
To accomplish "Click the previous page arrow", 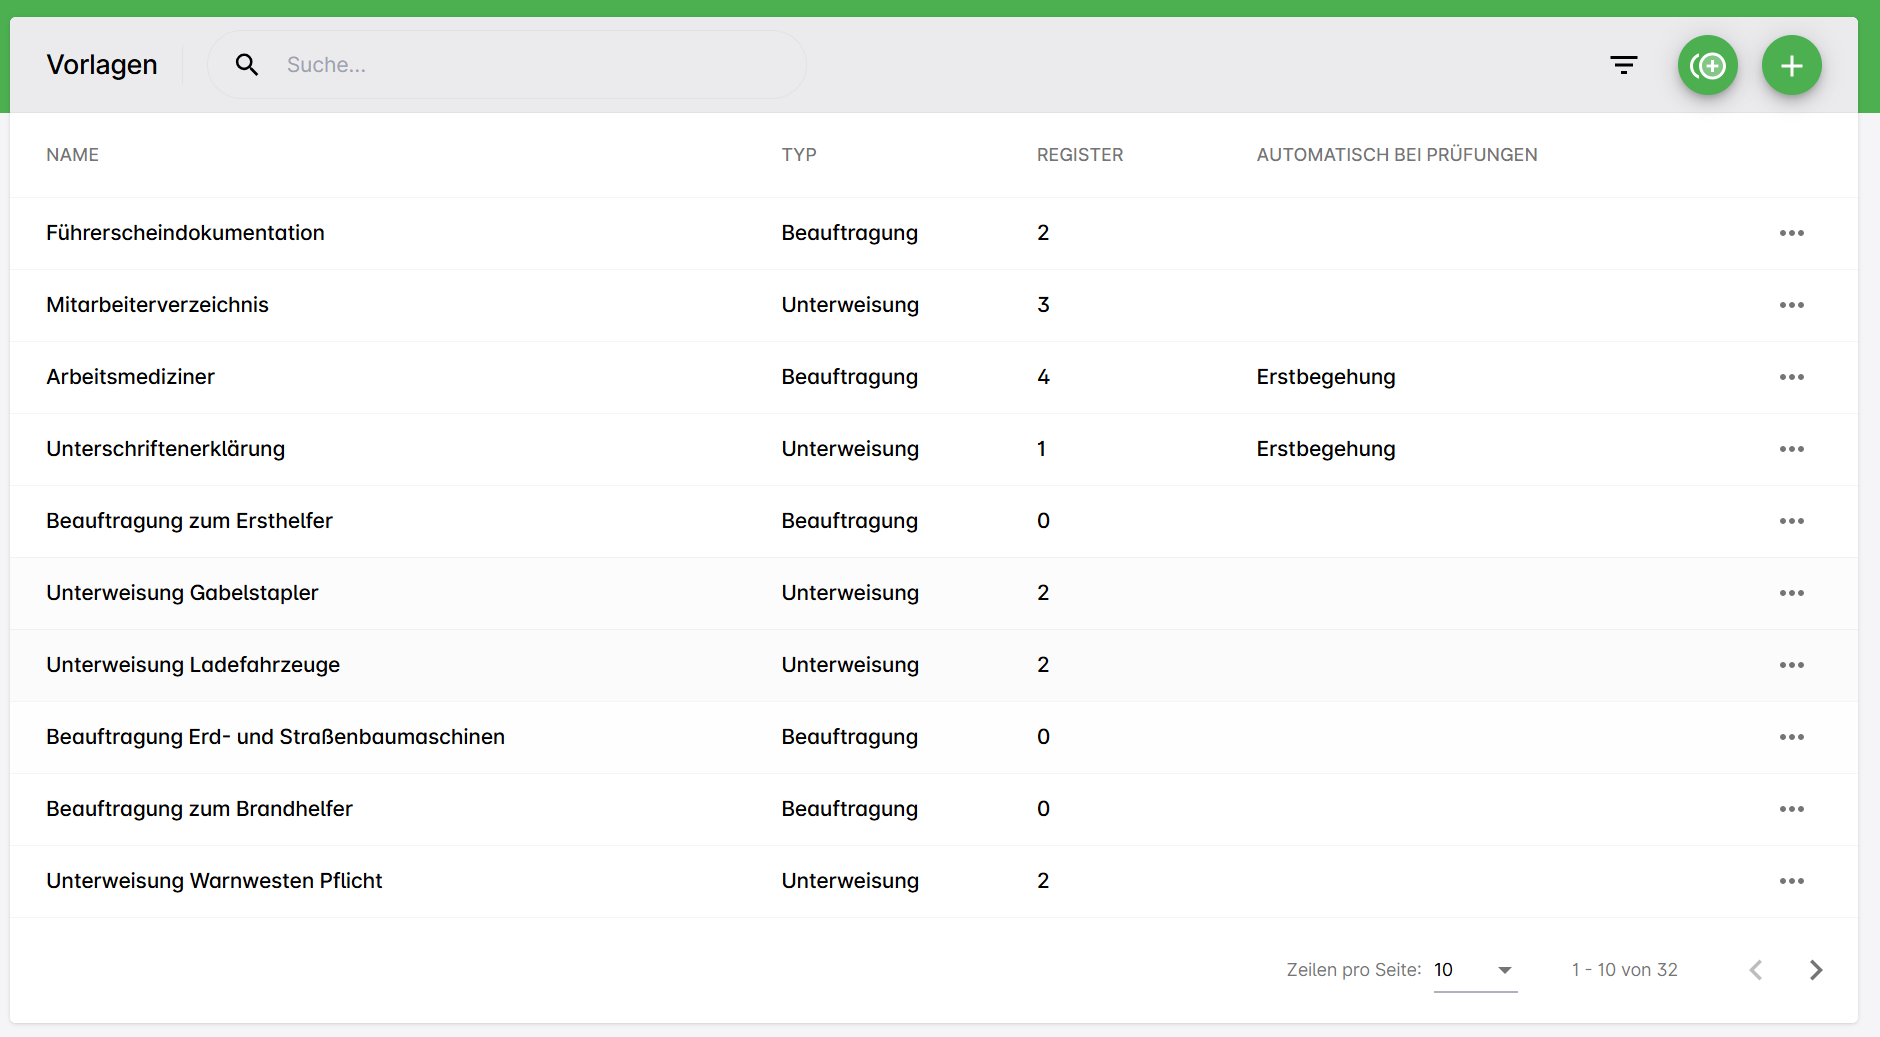I will coord(1756,970).
